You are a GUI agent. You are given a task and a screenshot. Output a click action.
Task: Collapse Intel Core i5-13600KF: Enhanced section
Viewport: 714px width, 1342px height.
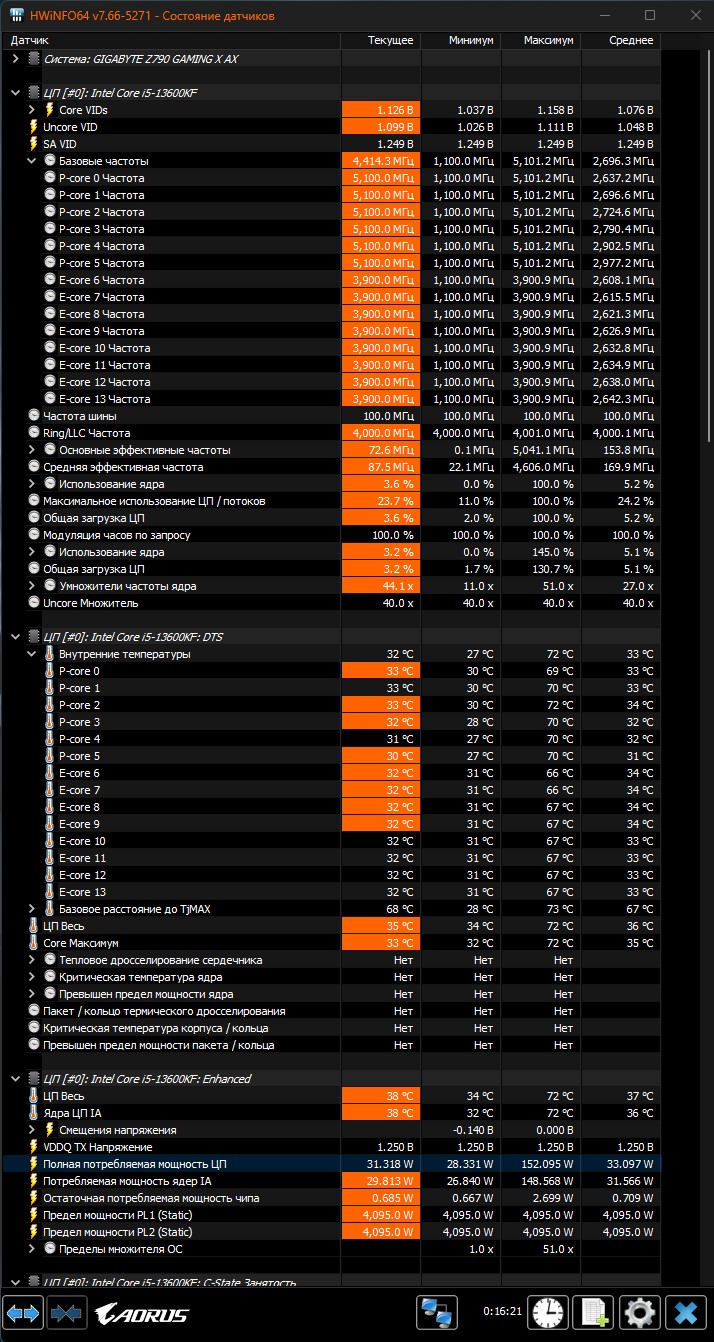15,1079
